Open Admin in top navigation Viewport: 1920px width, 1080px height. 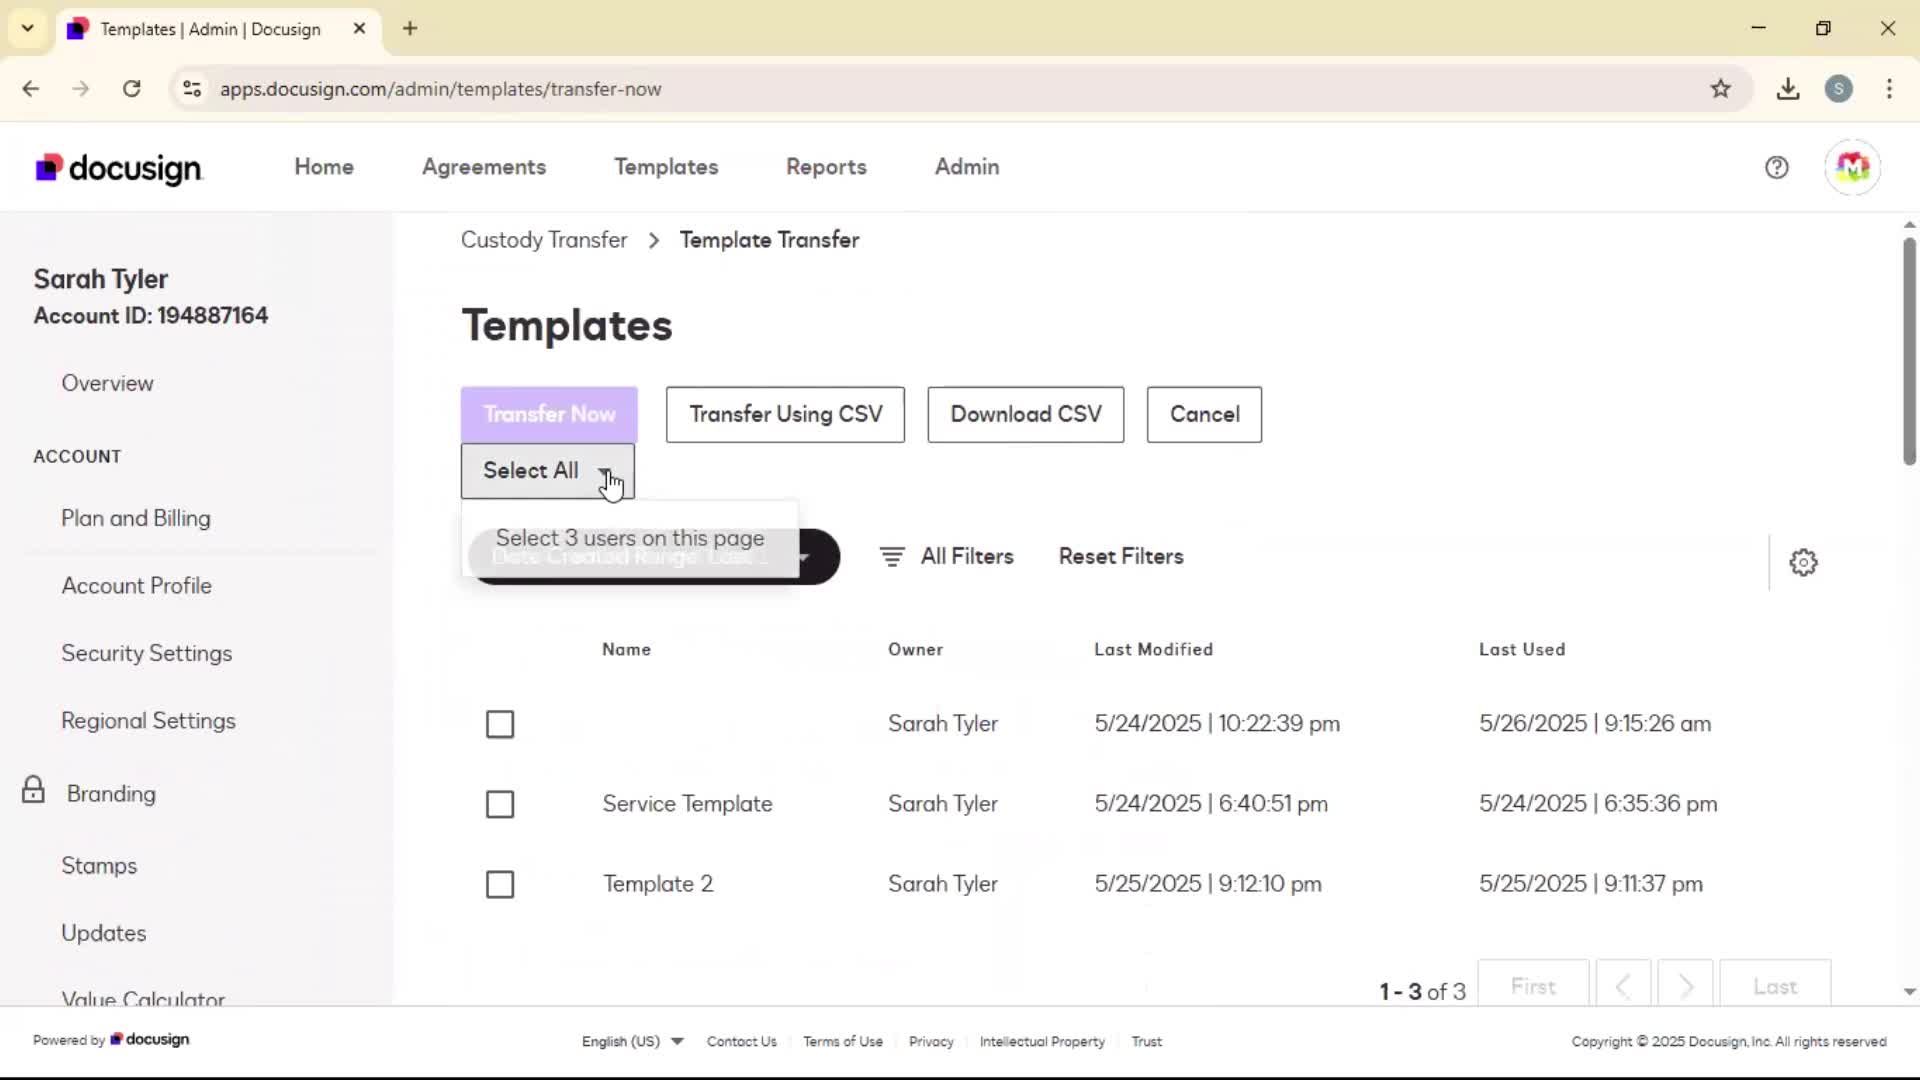click(x=967, y=167)
